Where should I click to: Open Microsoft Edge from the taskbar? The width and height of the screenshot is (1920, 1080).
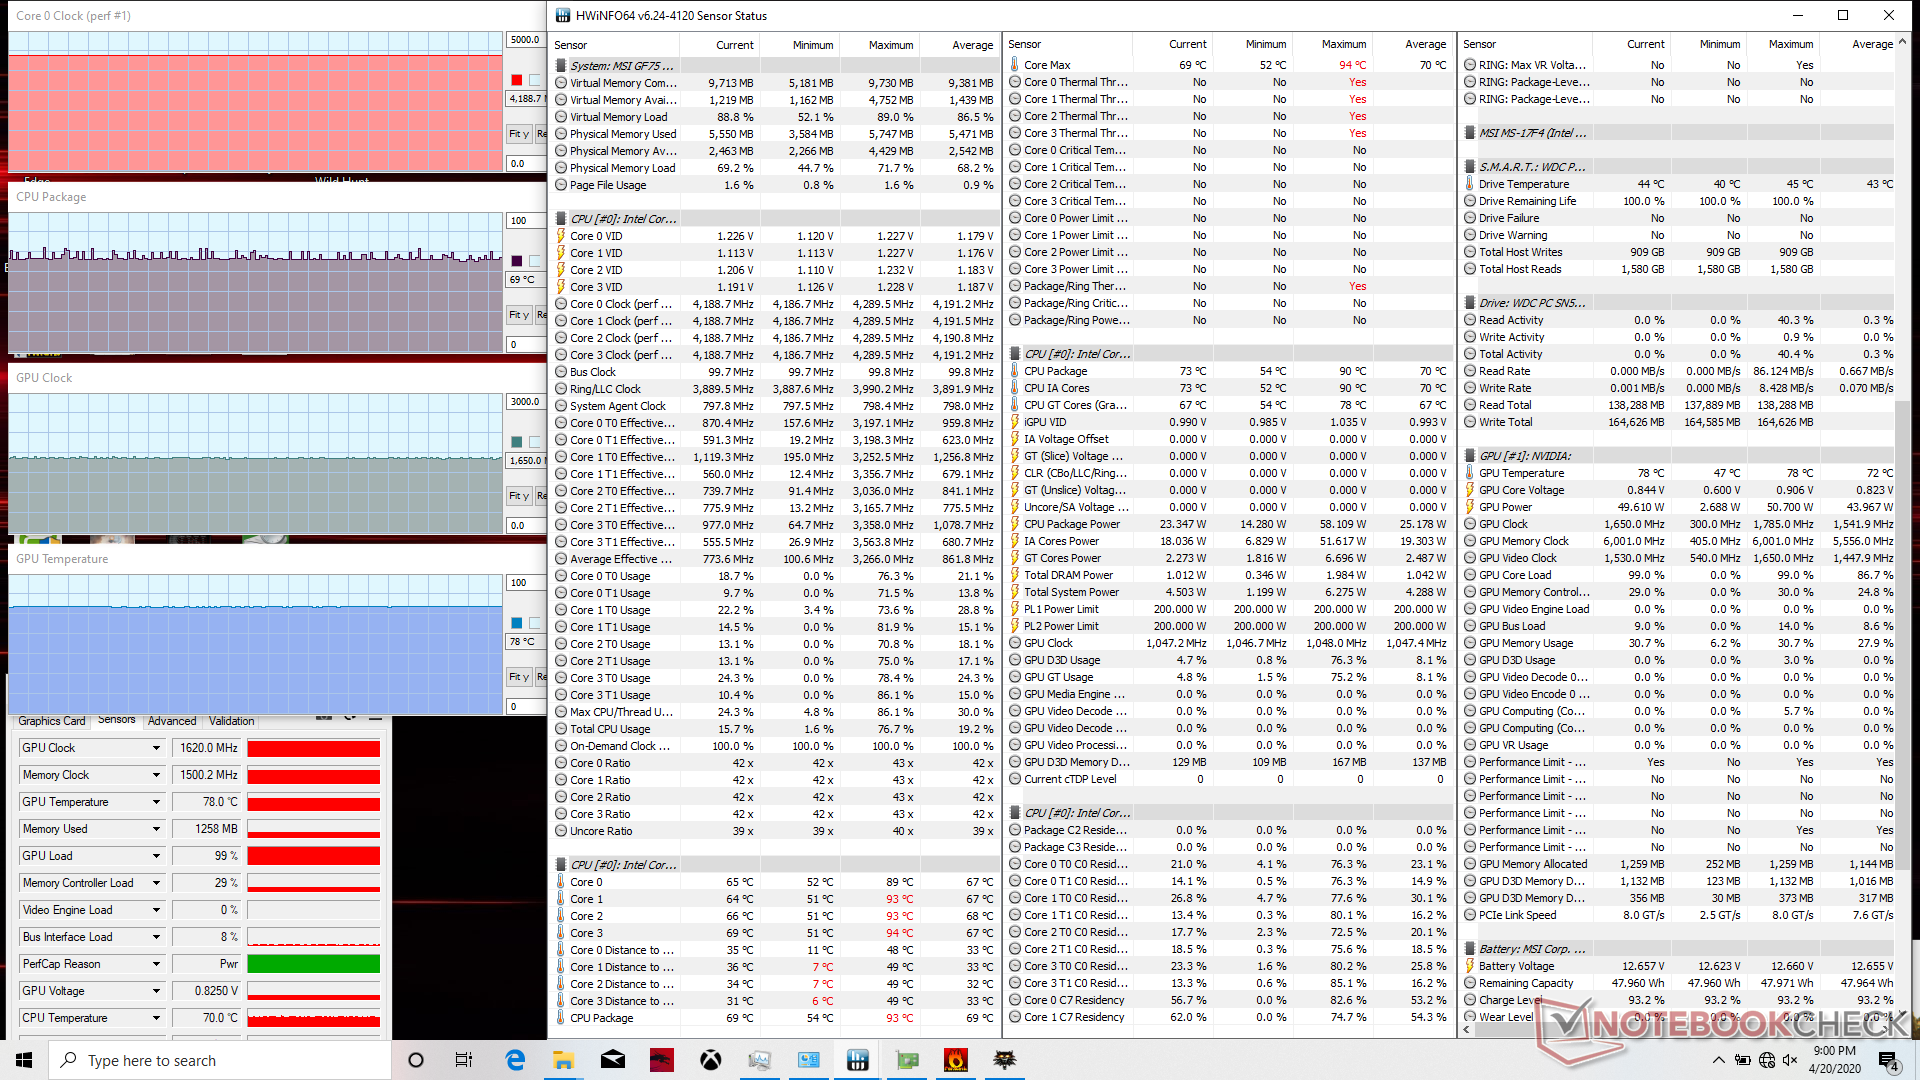tap(515, 1060)
